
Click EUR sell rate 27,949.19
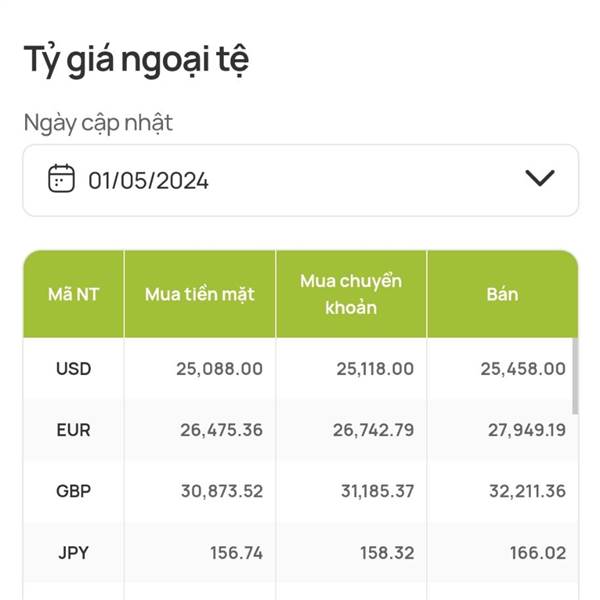(527, 430)
